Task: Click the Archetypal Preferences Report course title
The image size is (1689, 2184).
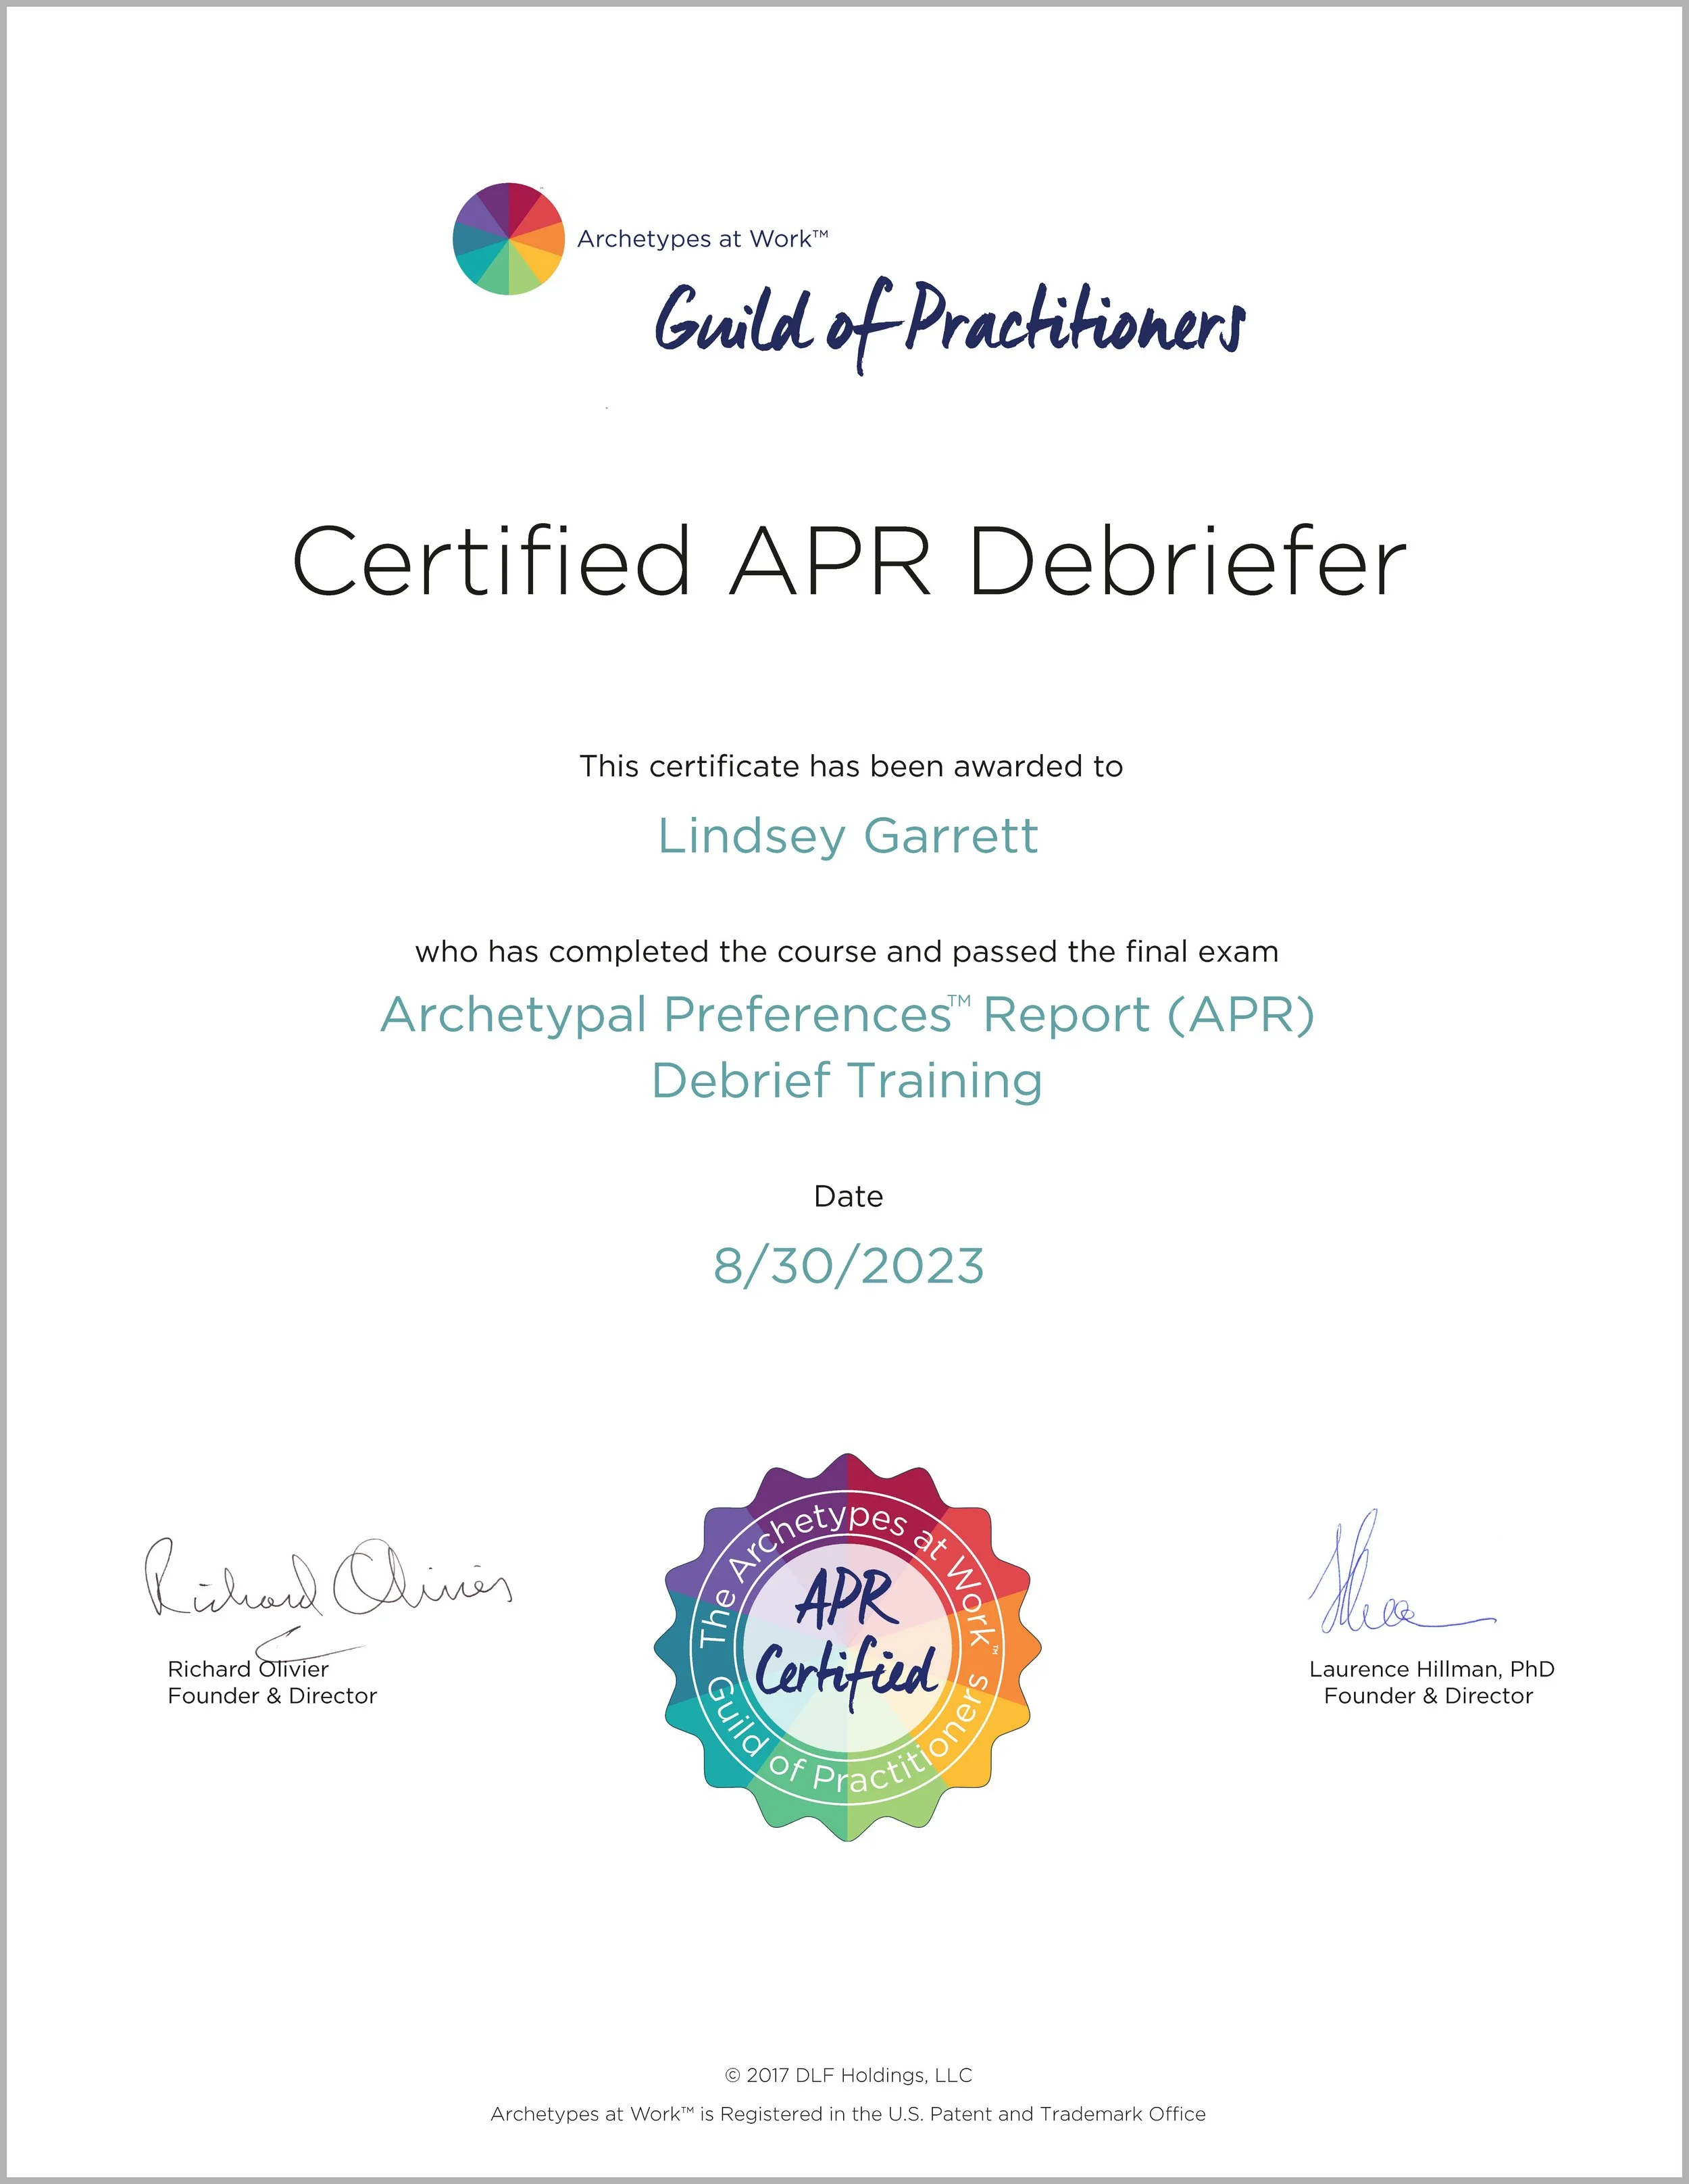Action: coord(847,1015)
